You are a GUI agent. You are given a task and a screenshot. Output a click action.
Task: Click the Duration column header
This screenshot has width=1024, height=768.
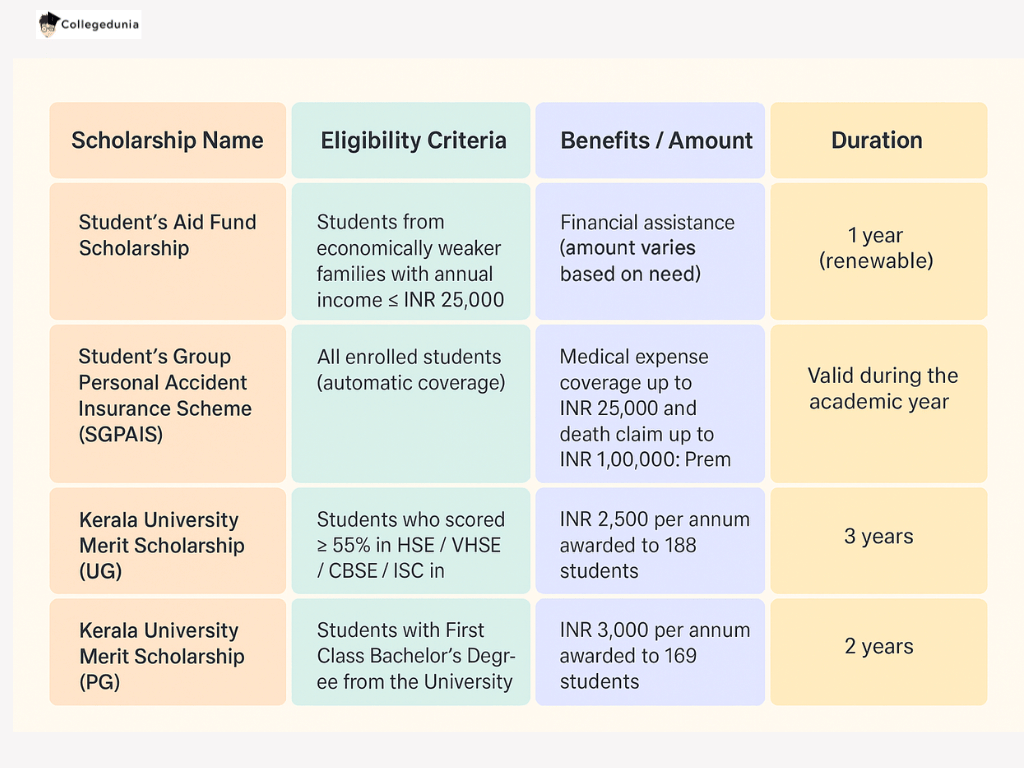coord(877,141)
